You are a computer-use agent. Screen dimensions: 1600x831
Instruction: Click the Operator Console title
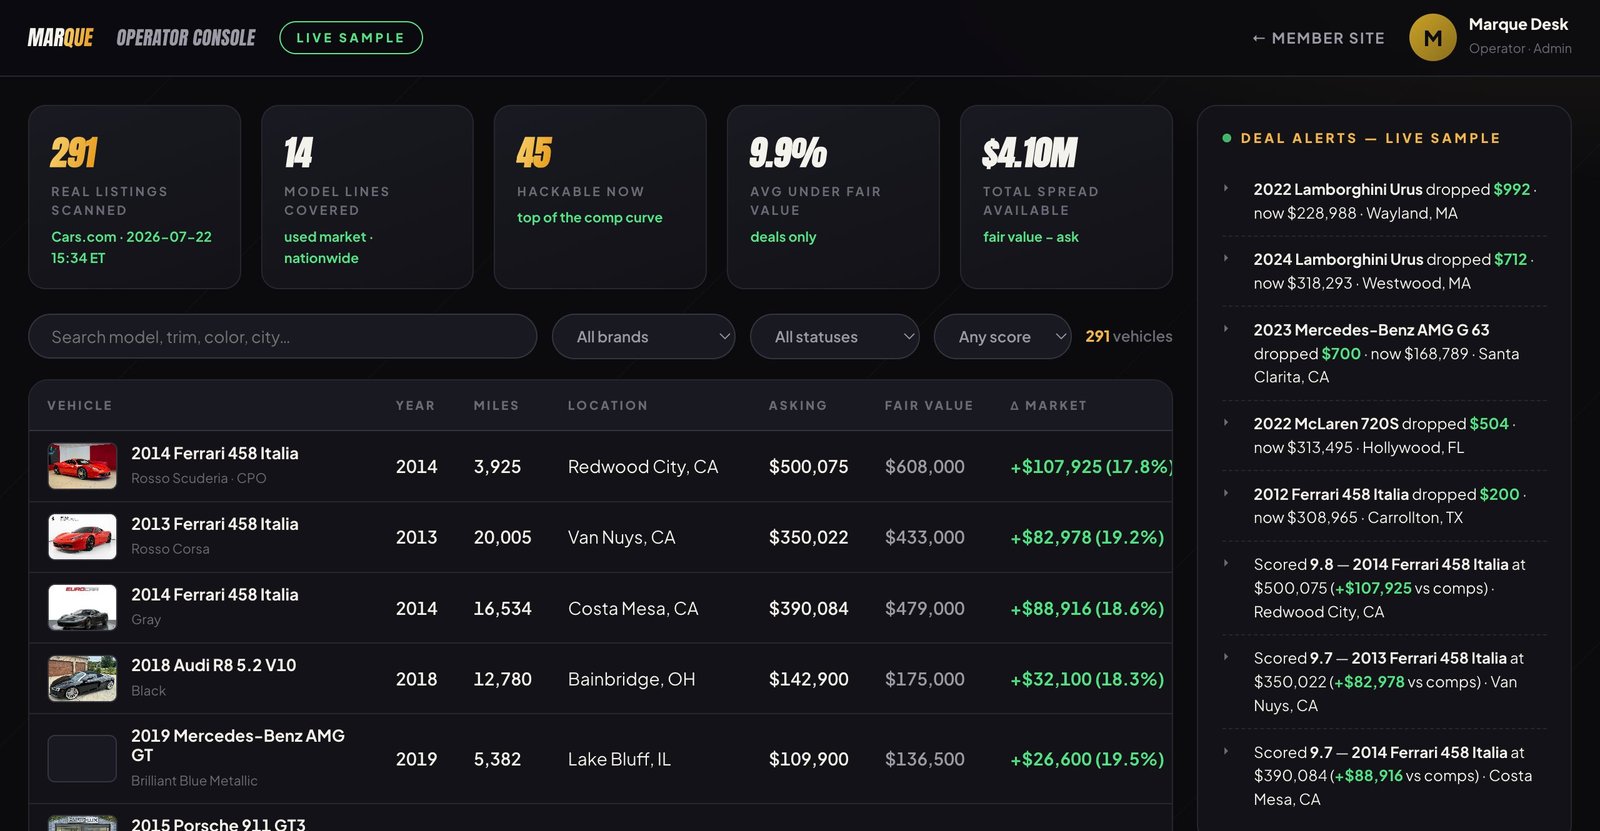tap(186, 38)
